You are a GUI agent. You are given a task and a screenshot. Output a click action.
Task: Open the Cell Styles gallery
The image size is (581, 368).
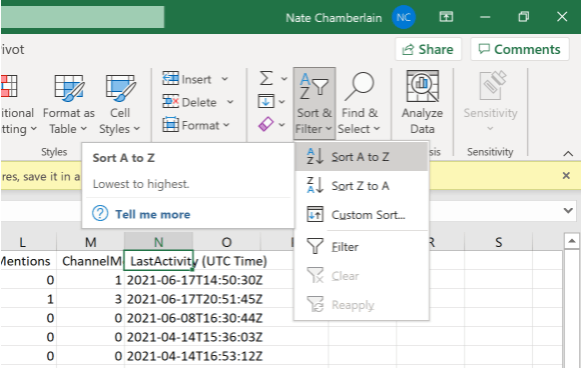point(120,104)
